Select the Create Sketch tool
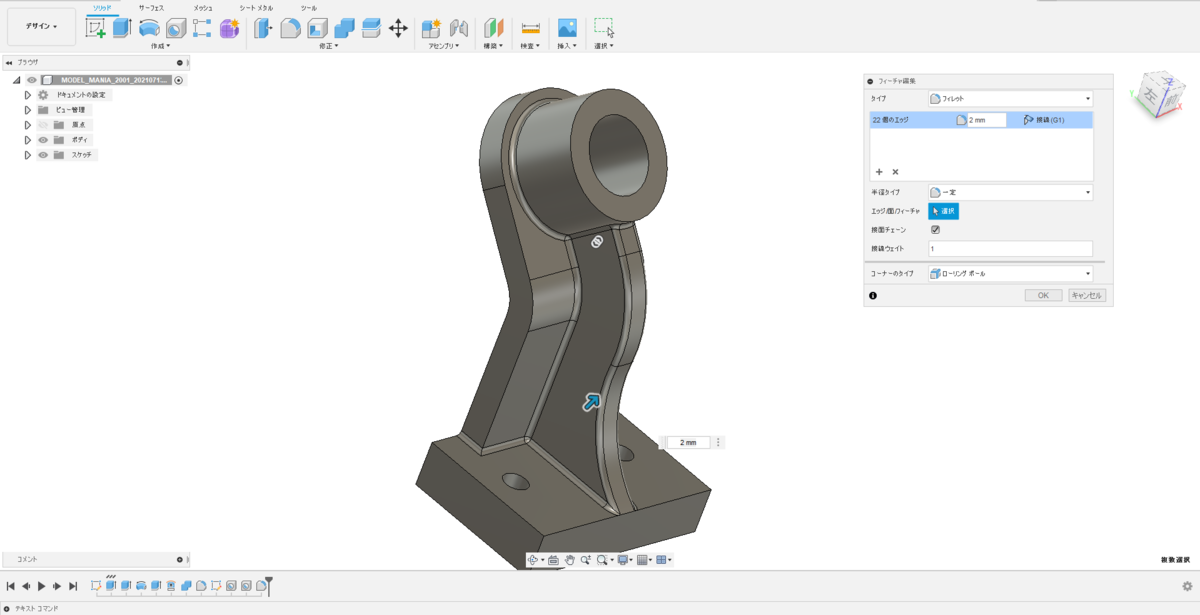This screenshot has width=1200, height=615. tap(96, 28)
